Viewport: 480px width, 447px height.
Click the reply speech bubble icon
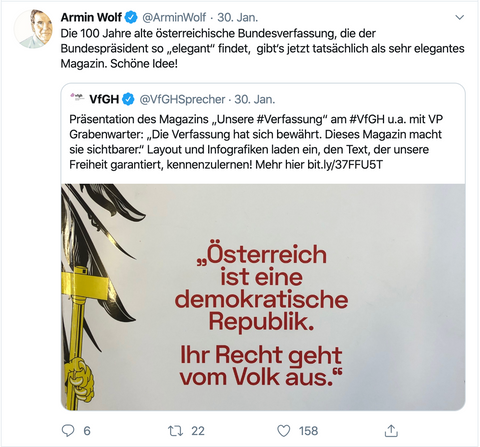pos(68,431)
